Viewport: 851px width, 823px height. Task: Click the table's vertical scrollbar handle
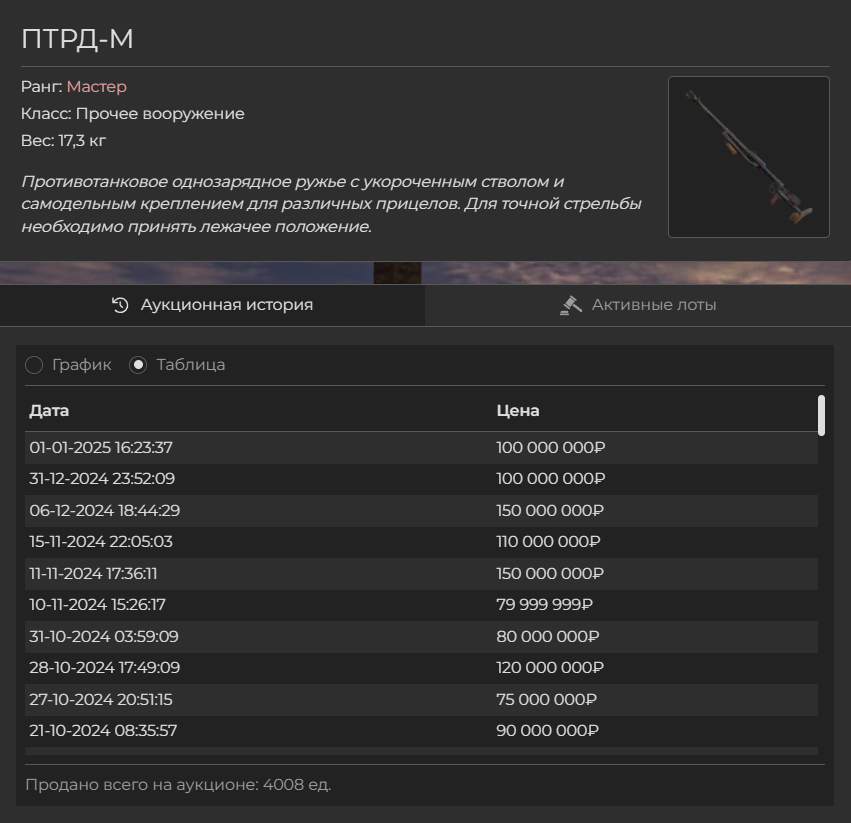(x=821, y=415)
